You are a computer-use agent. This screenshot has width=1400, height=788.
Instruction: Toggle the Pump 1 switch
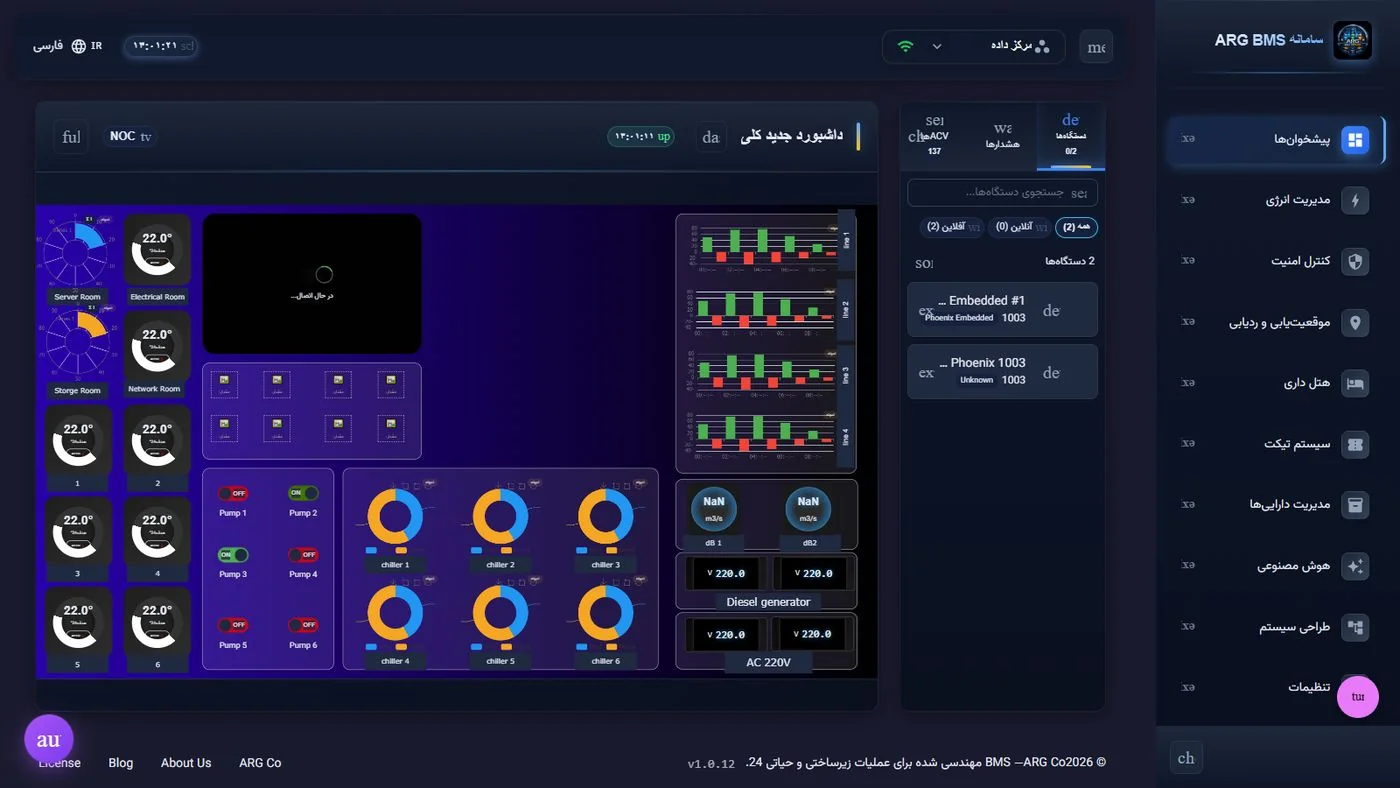[x=232, y=493]
